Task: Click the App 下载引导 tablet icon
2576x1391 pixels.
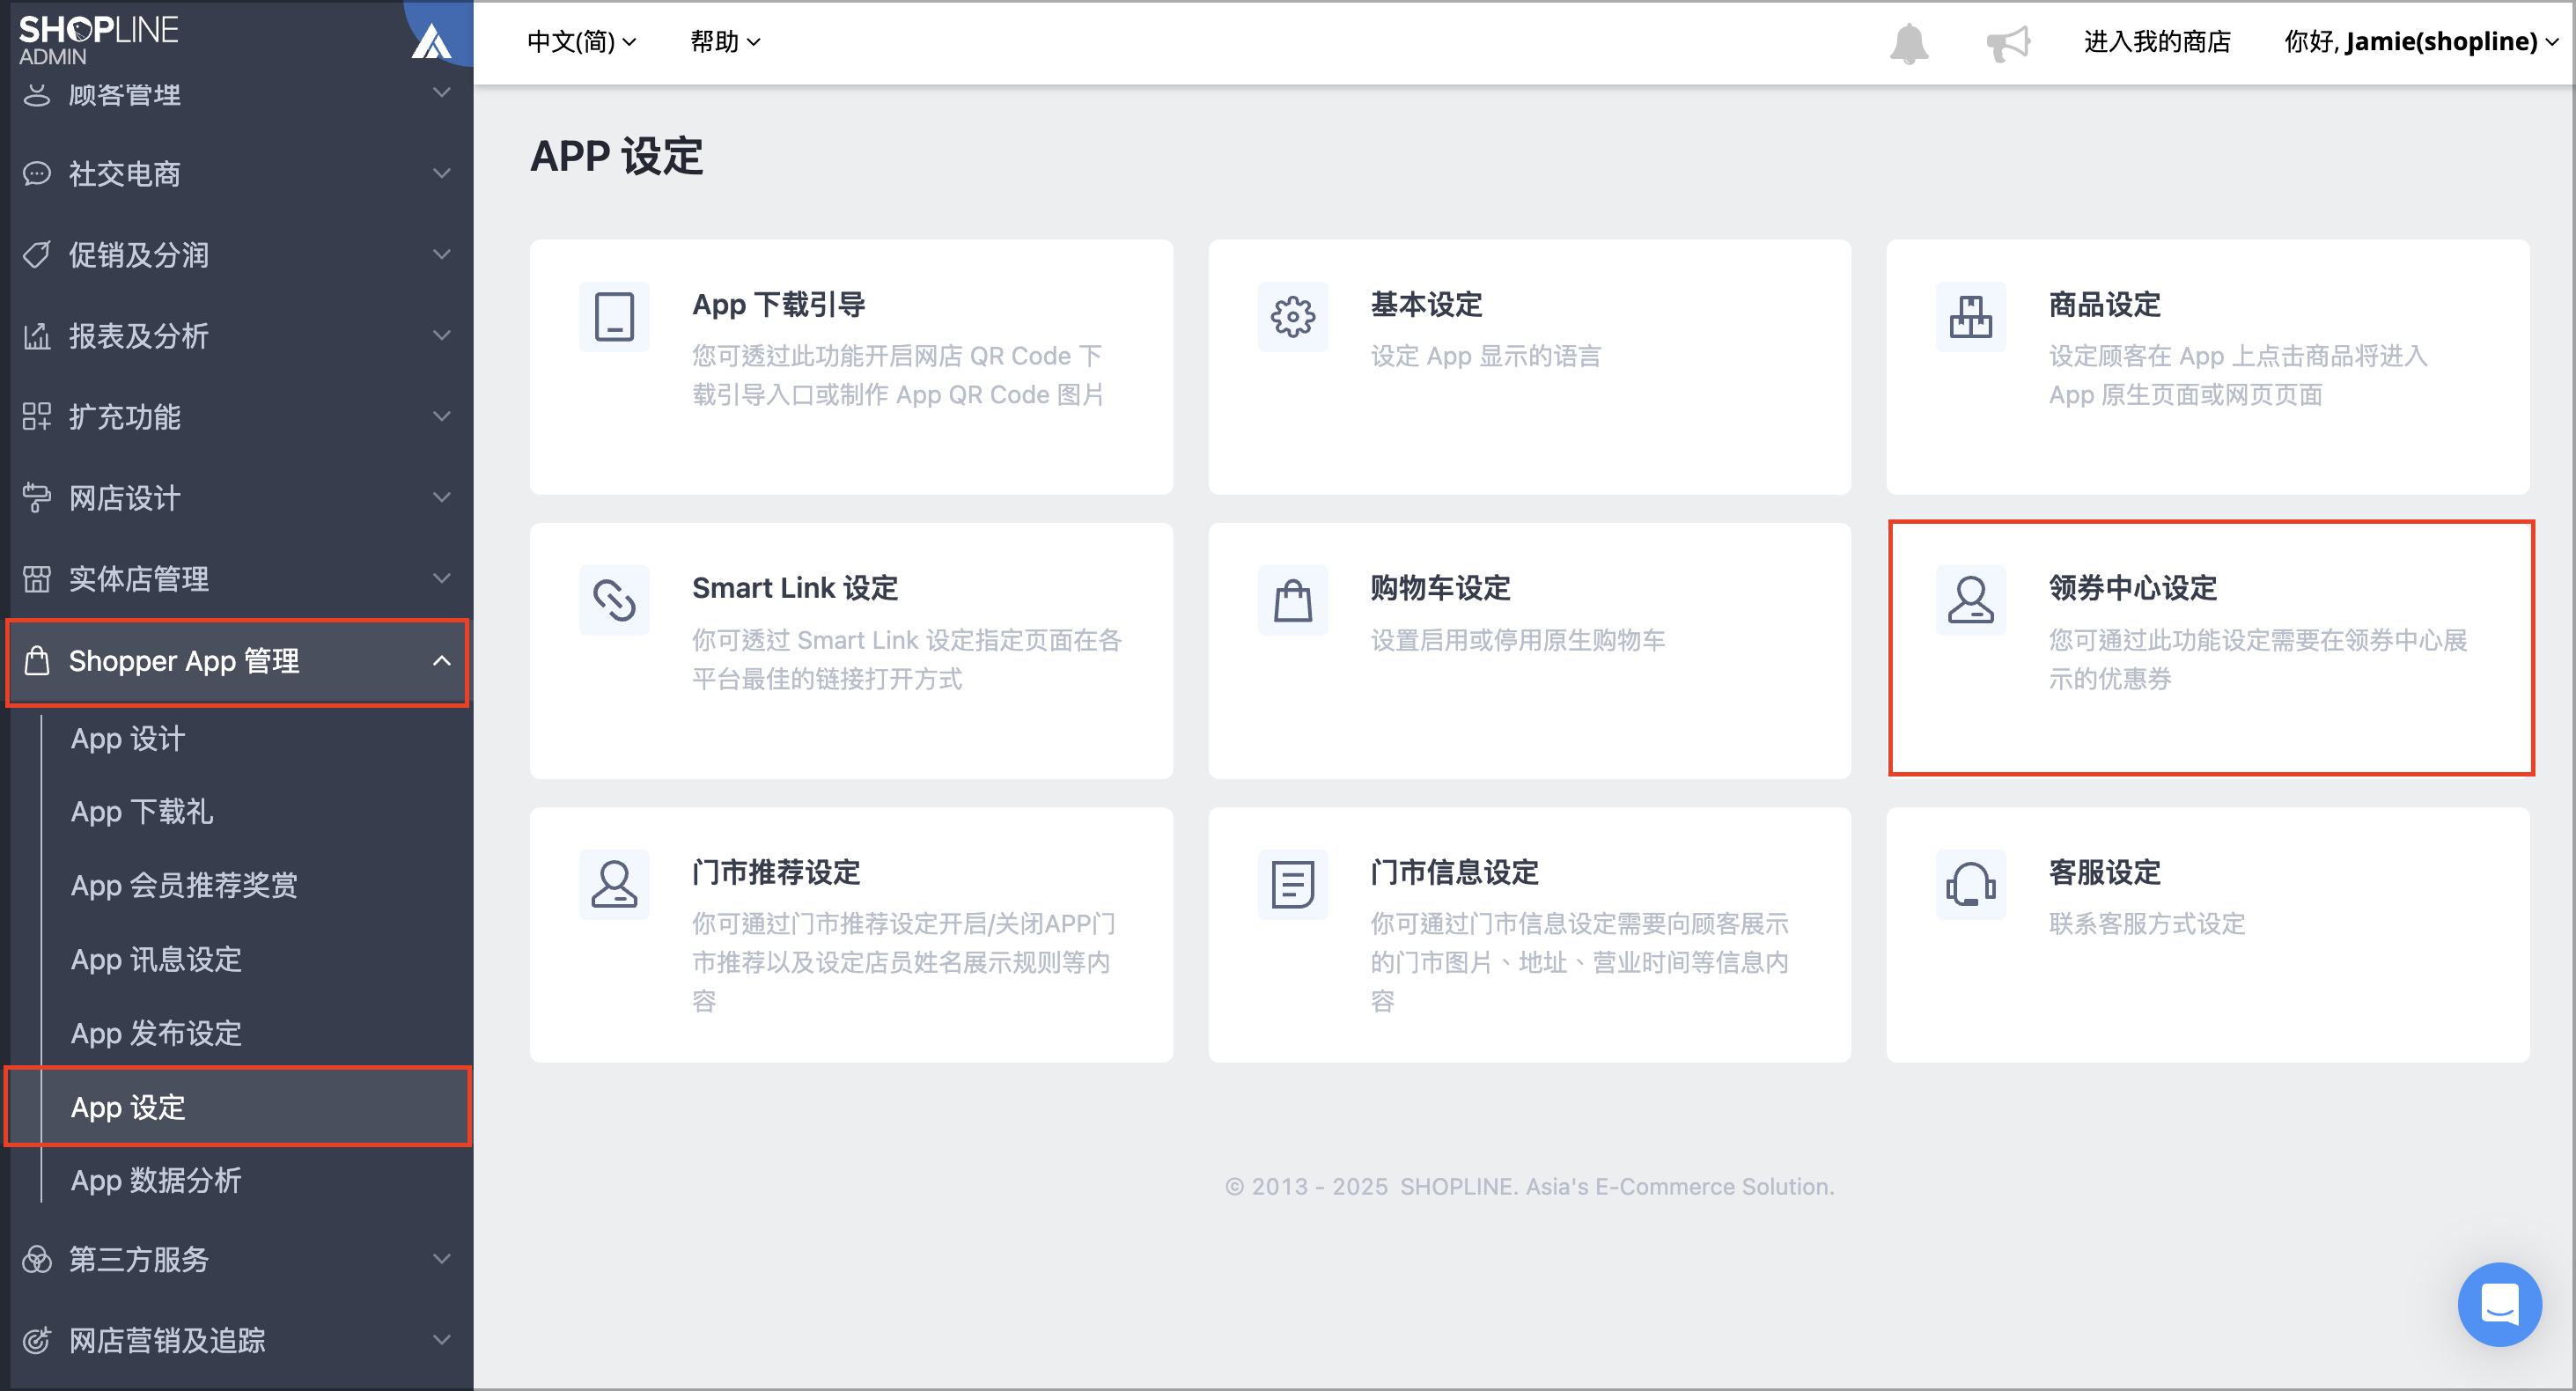Action: [614, 317]
